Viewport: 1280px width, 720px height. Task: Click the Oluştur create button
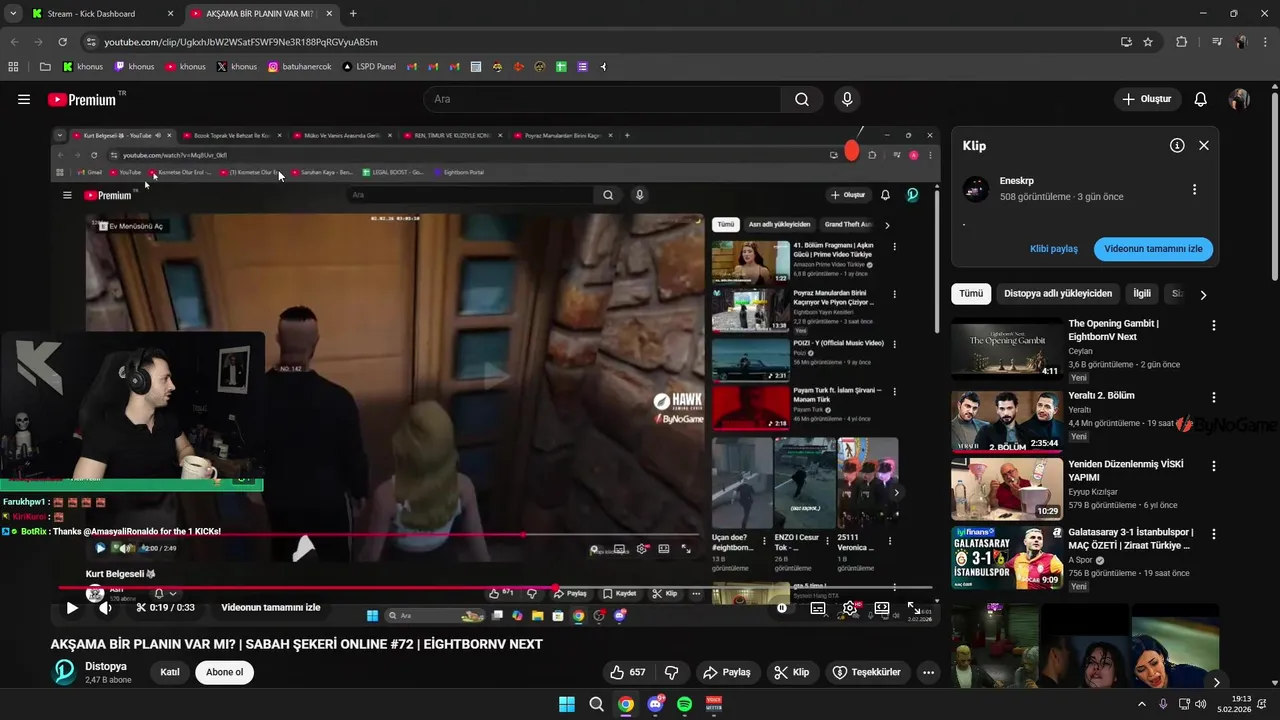[x=1147, y=99]
